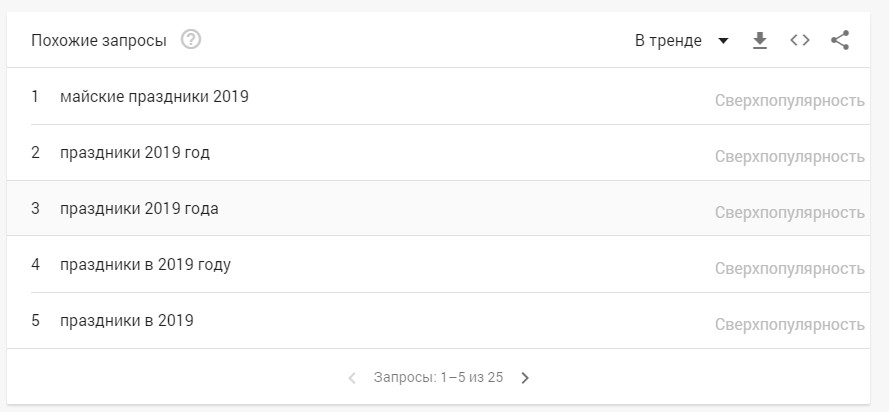Share the related queries widget
Viewport: 889px width, 412px height.
840,40
